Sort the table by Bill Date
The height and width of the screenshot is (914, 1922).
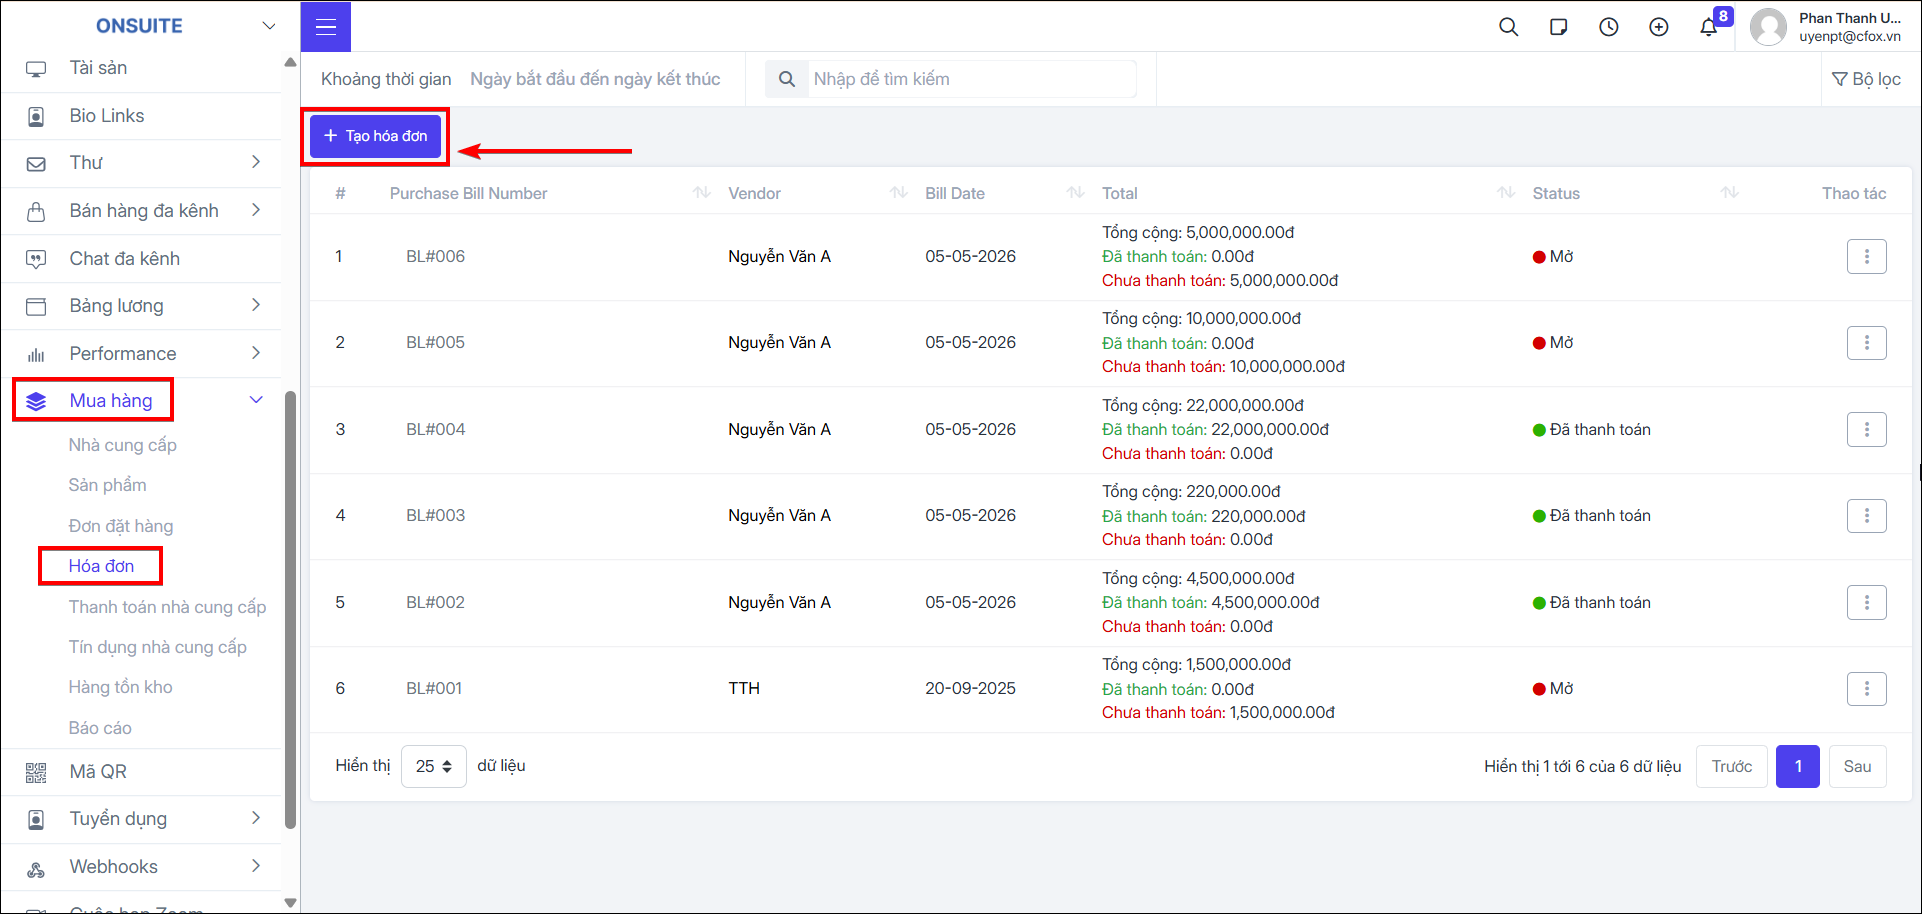click(x=1075, y=192)
